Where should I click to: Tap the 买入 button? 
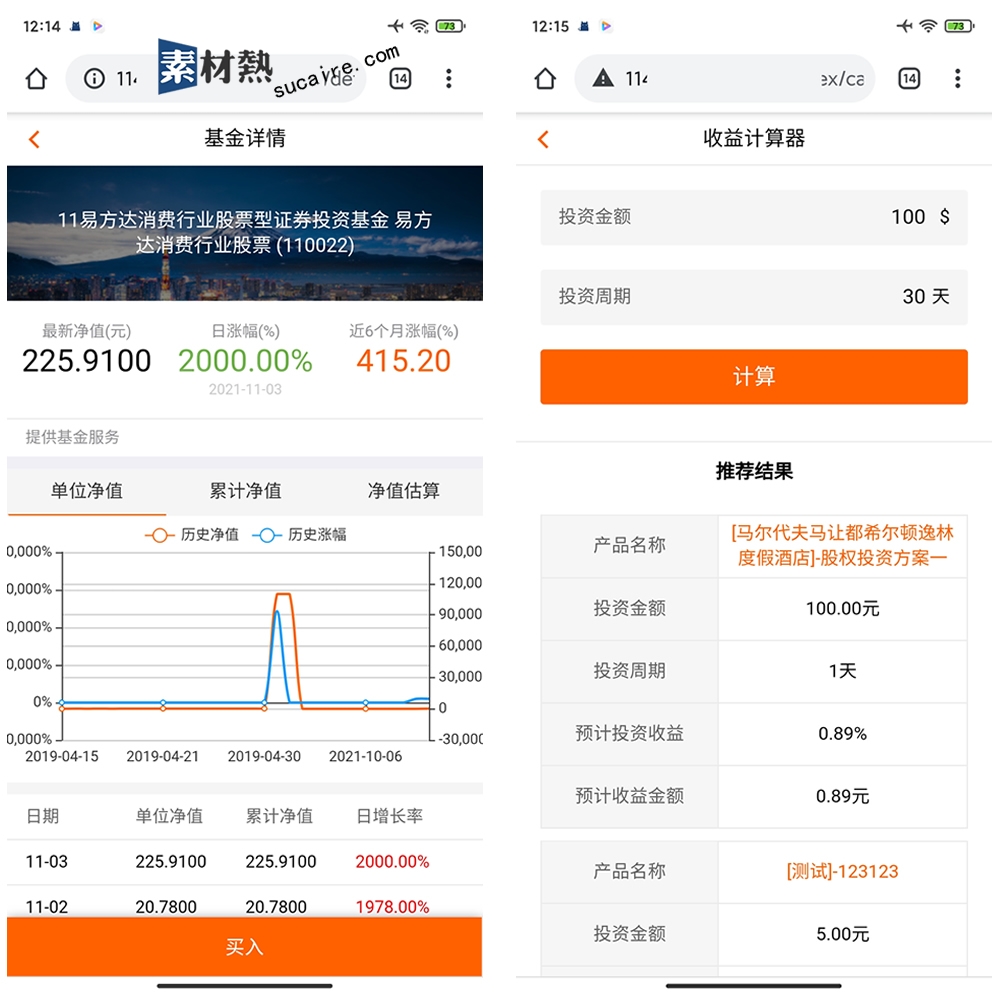245,946
